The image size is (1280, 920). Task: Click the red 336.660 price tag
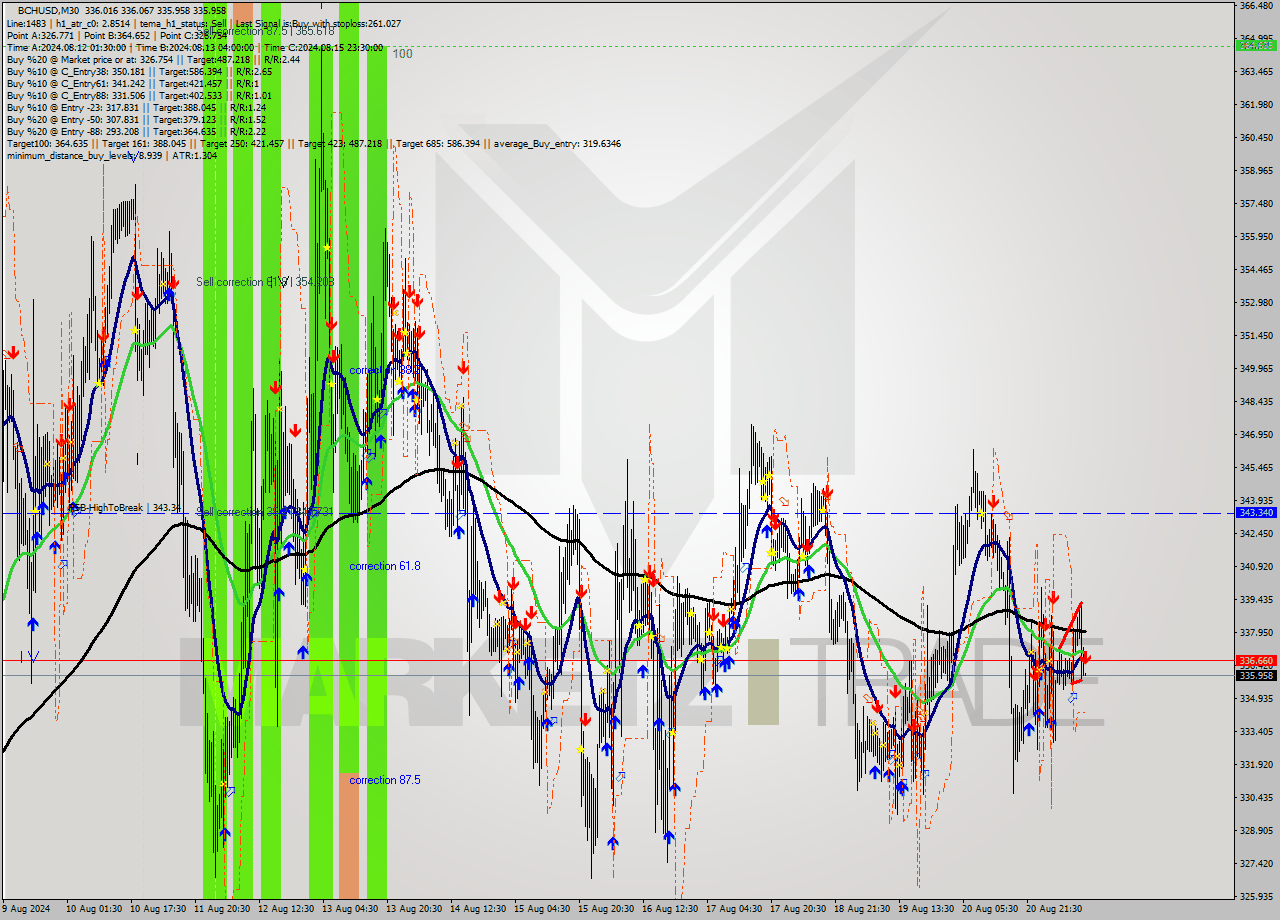(1256, 660)
